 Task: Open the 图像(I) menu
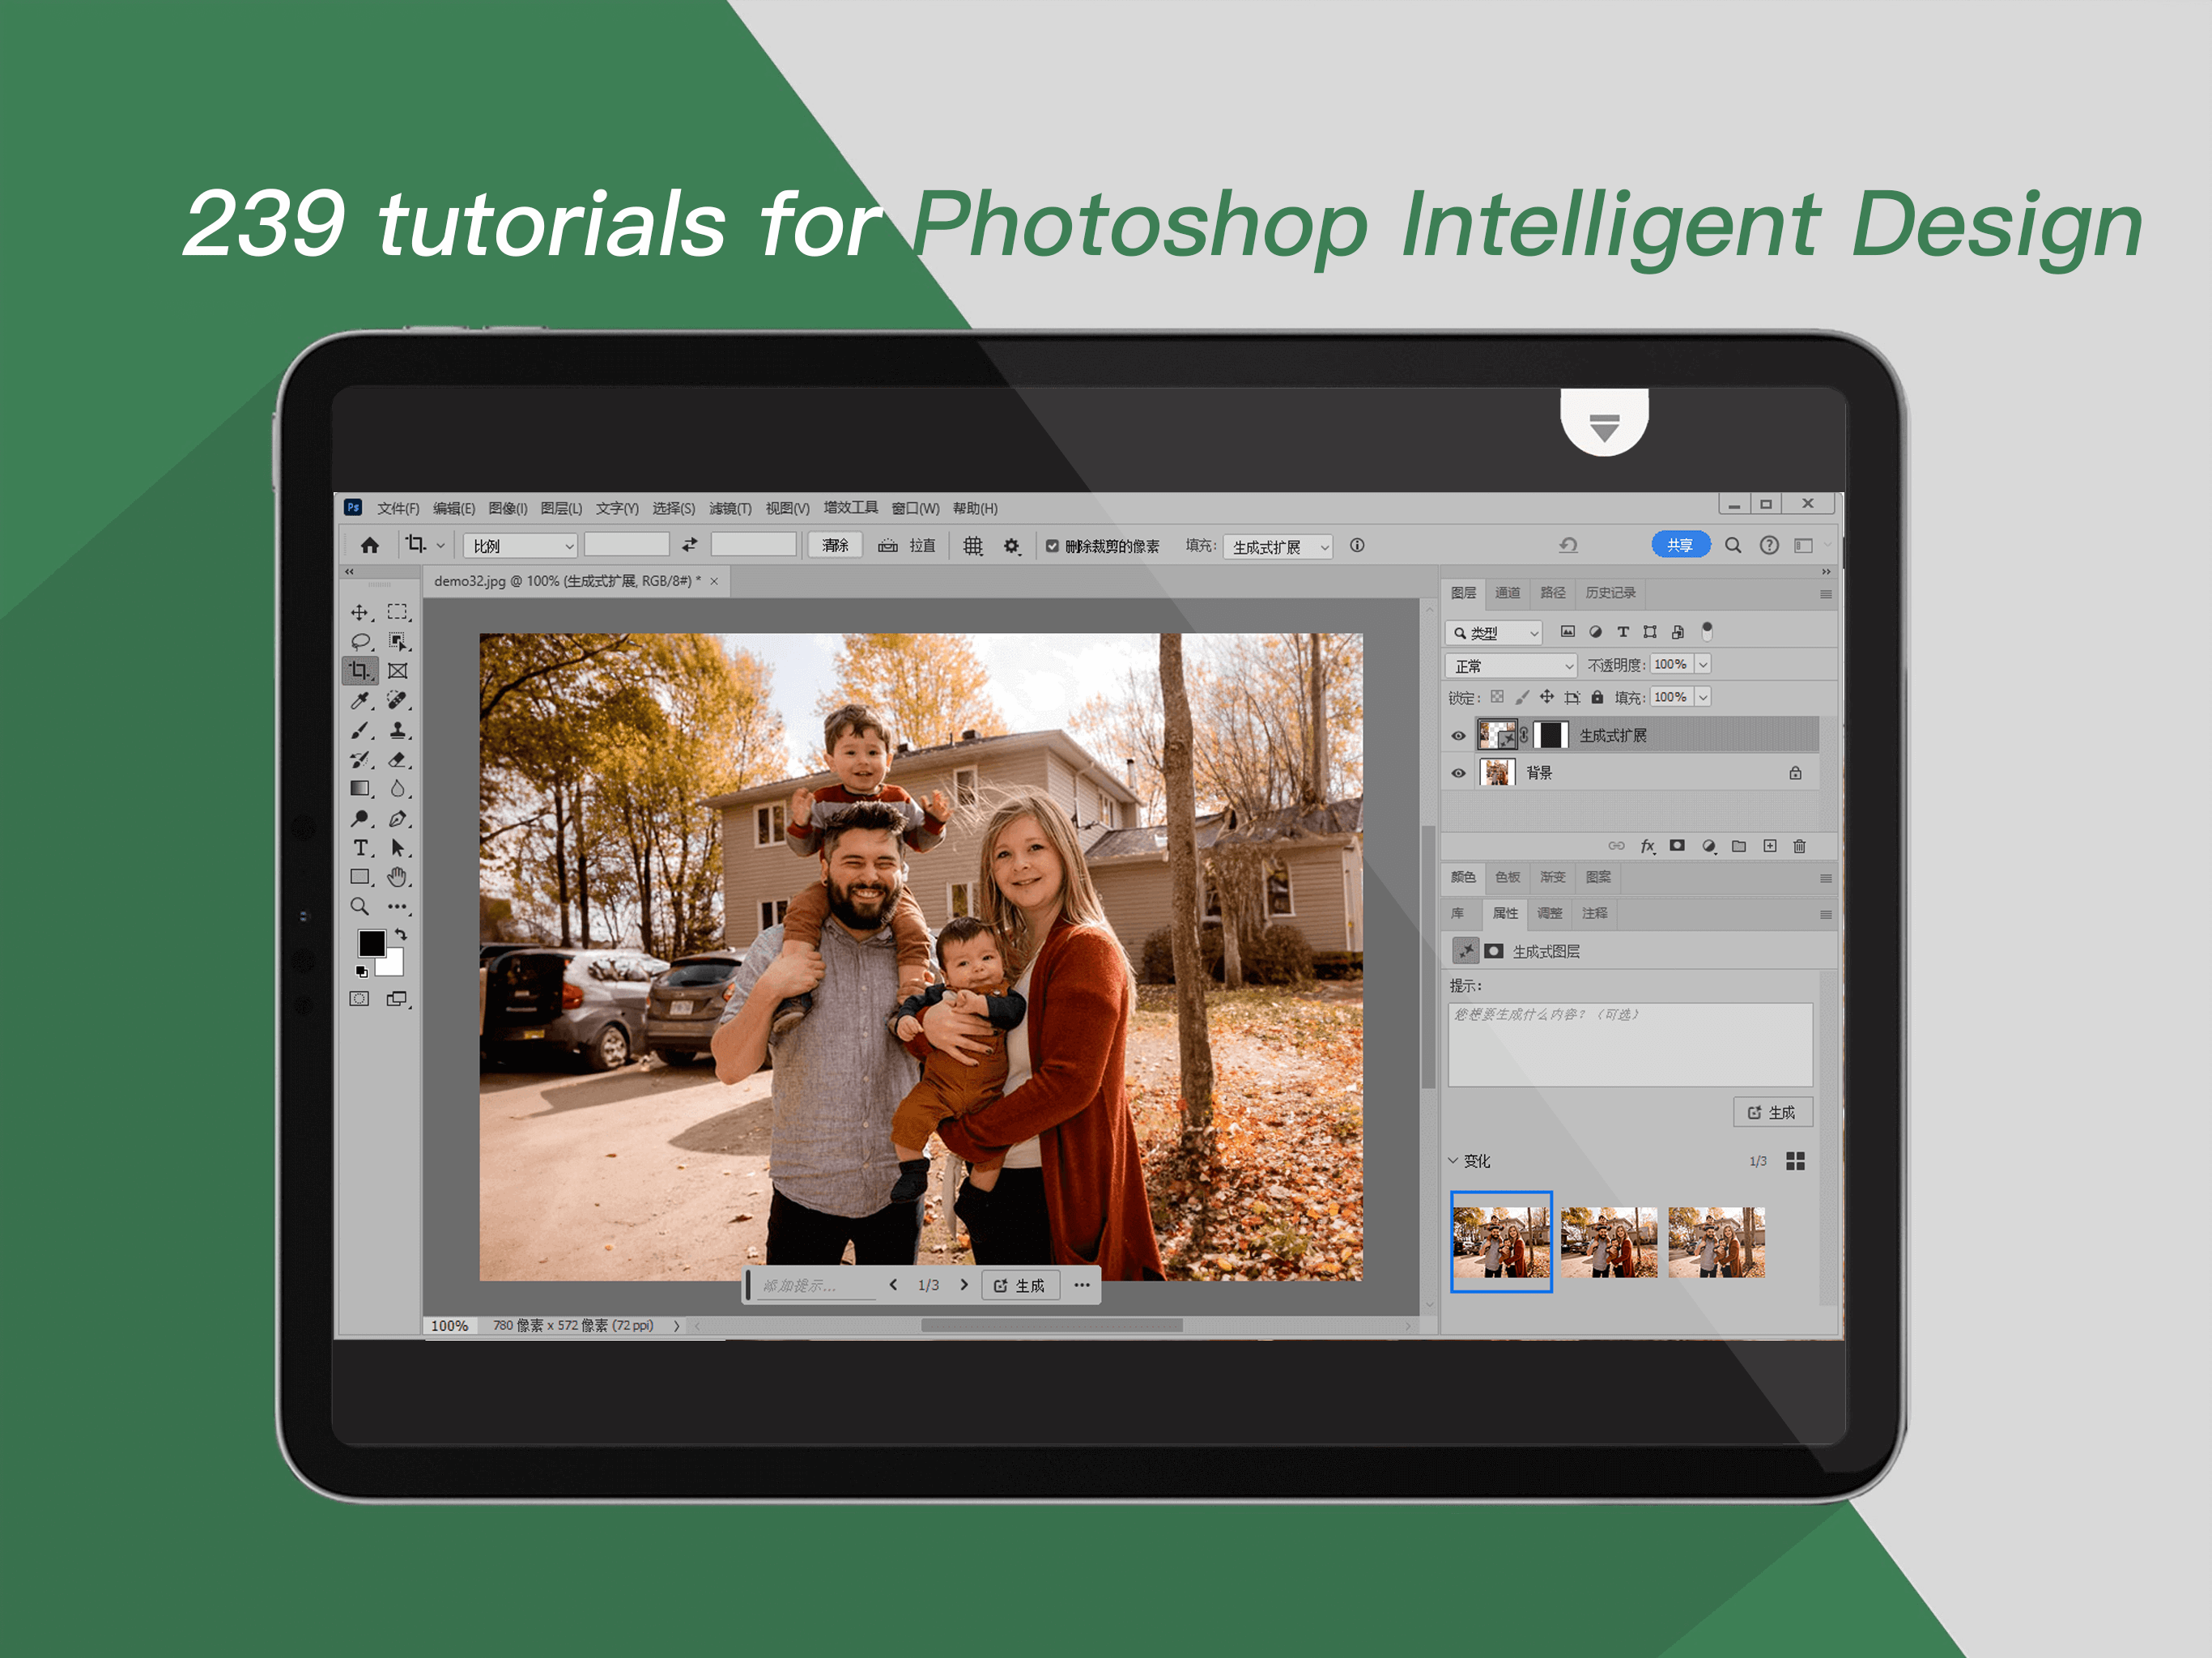click(x=508, y=508)
